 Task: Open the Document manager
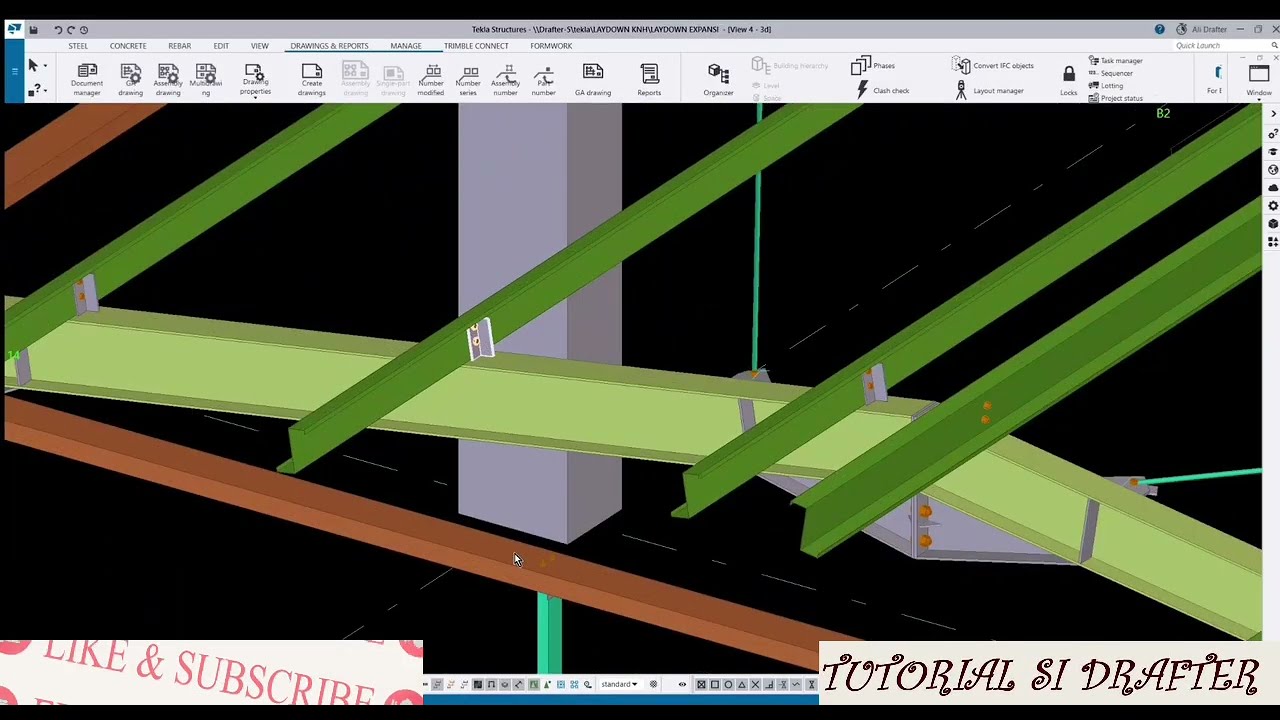click(87, 80)
